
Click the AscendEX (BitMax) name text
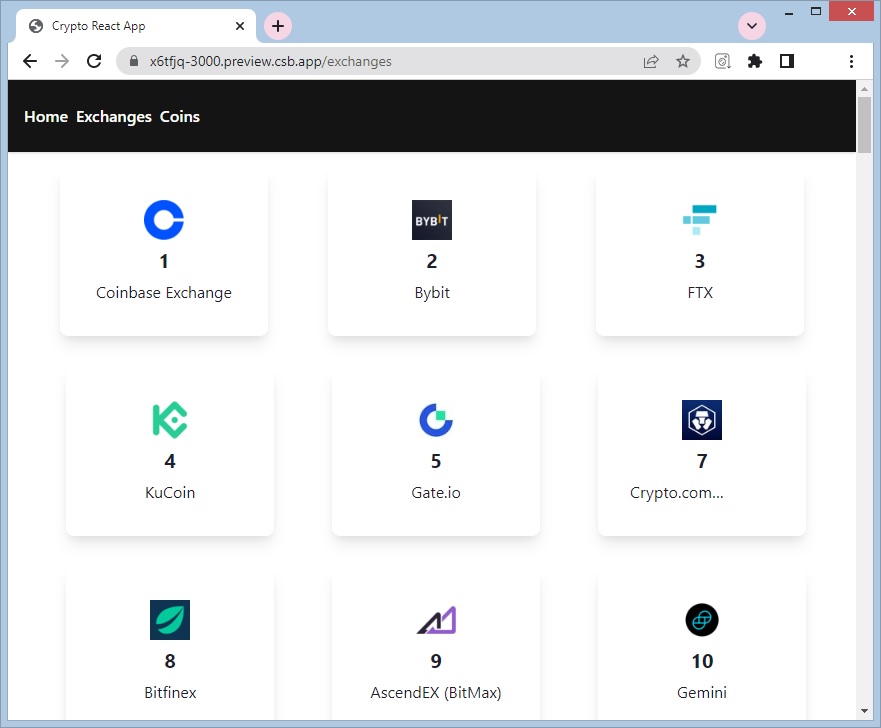435,693
